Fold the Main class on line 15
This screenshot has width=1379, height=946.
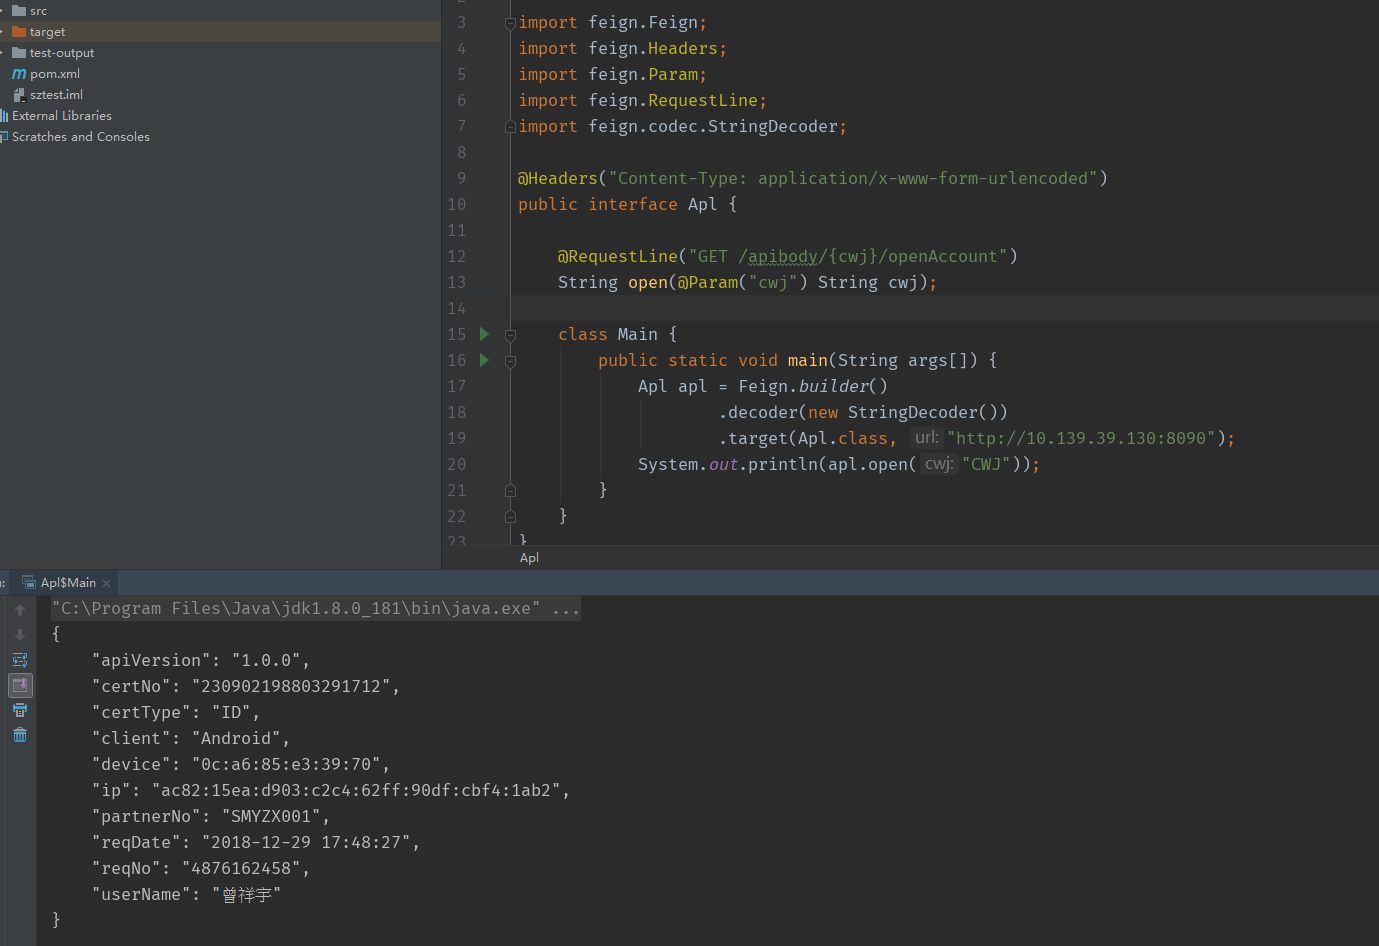click(x=510, y=335)
